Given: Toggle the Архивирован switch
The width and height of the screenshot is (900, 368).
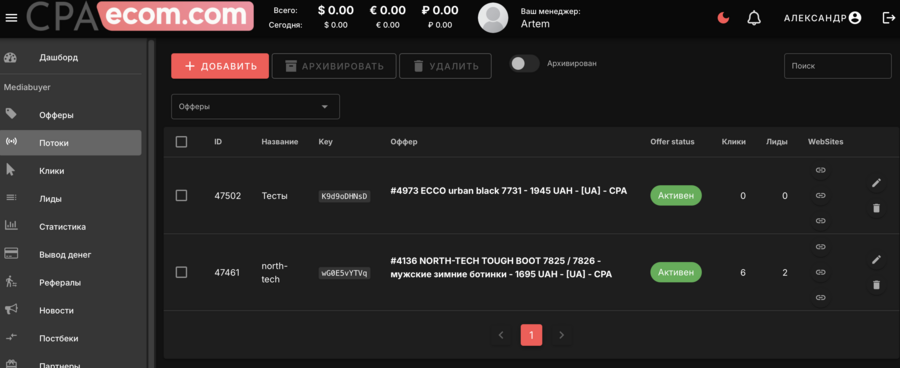Looking at the screenshot, I should click(x=524, y=64).
